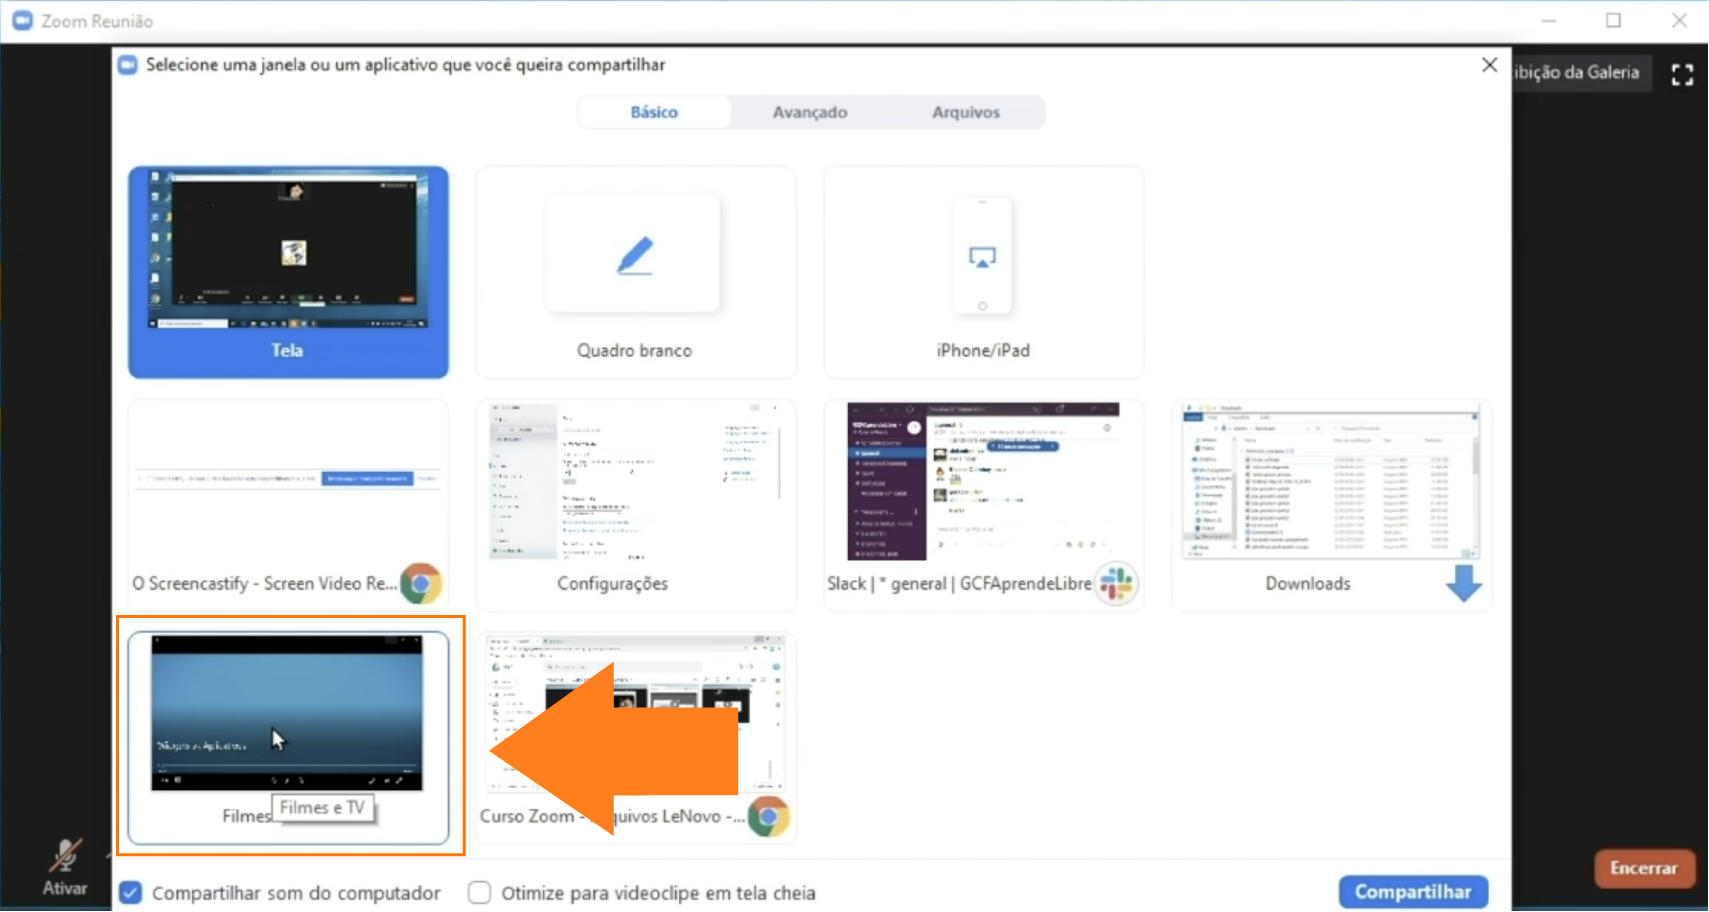Screen dimensions: 1709x912
Task: Unmute with the Ativar microphone icon
Action: click(x=65, y=867)
